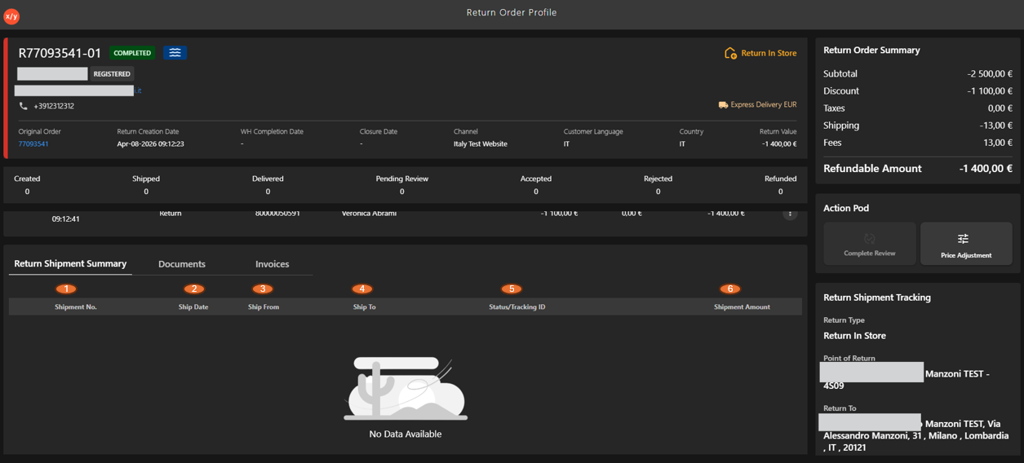Viewport: 1024px width, 463px height.
Task: Click the Taxes row in Return Order Summary
Action: [x=918, y=108]
